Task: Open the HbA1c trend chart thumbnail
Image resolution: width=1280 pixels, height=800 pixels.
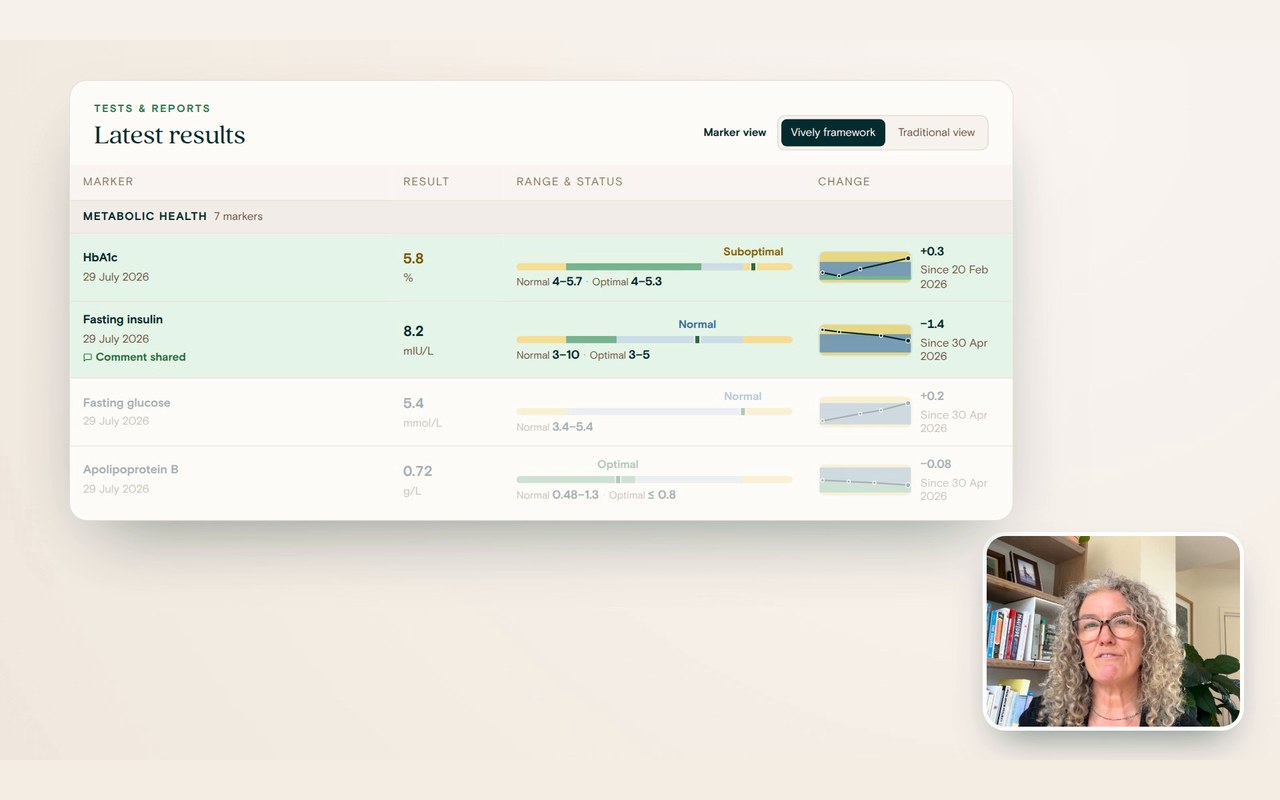Action: [x=865, y=267]
